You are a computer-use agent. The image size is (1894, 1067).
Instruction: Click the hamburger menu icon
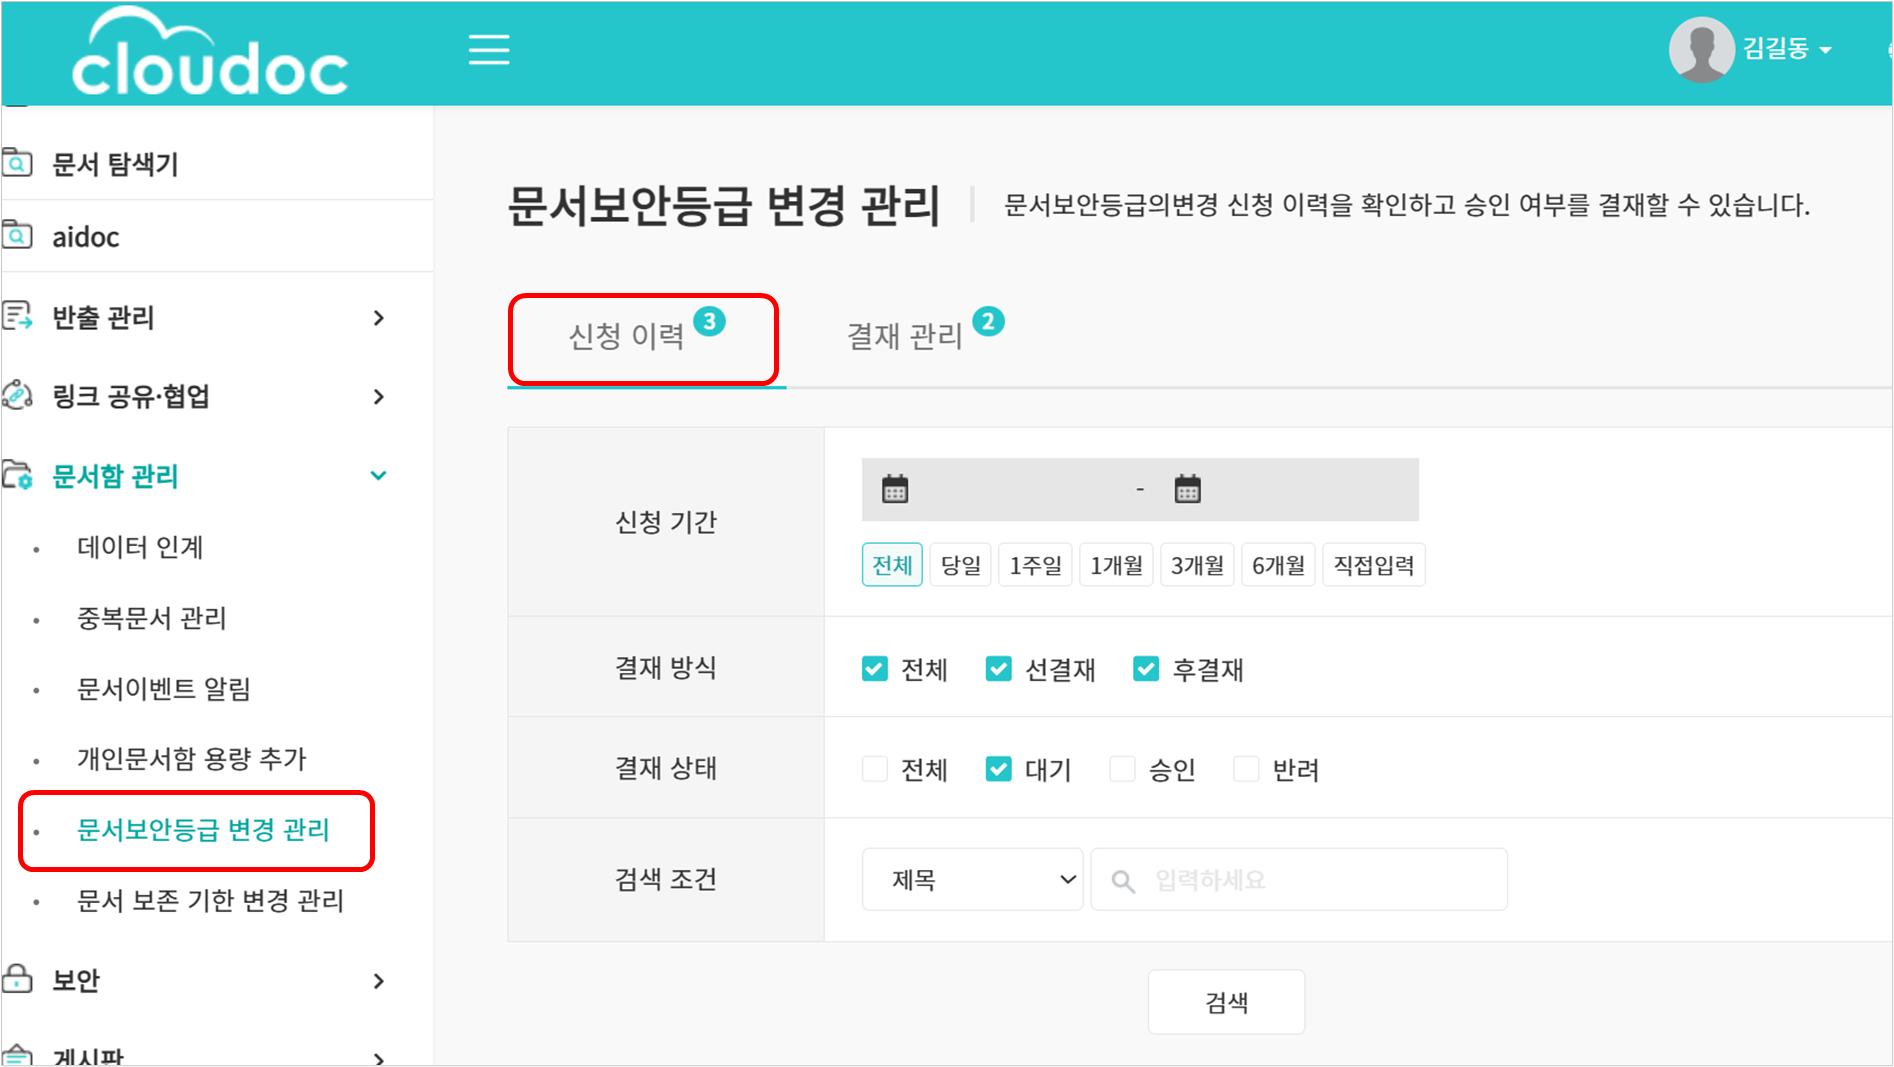489,49
